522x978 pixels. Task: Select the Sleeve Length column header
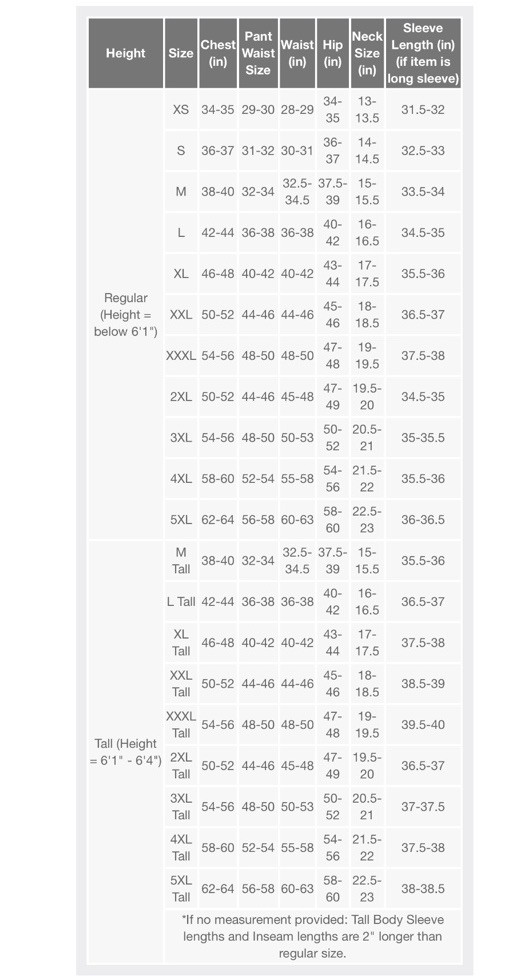coord(423,53)
